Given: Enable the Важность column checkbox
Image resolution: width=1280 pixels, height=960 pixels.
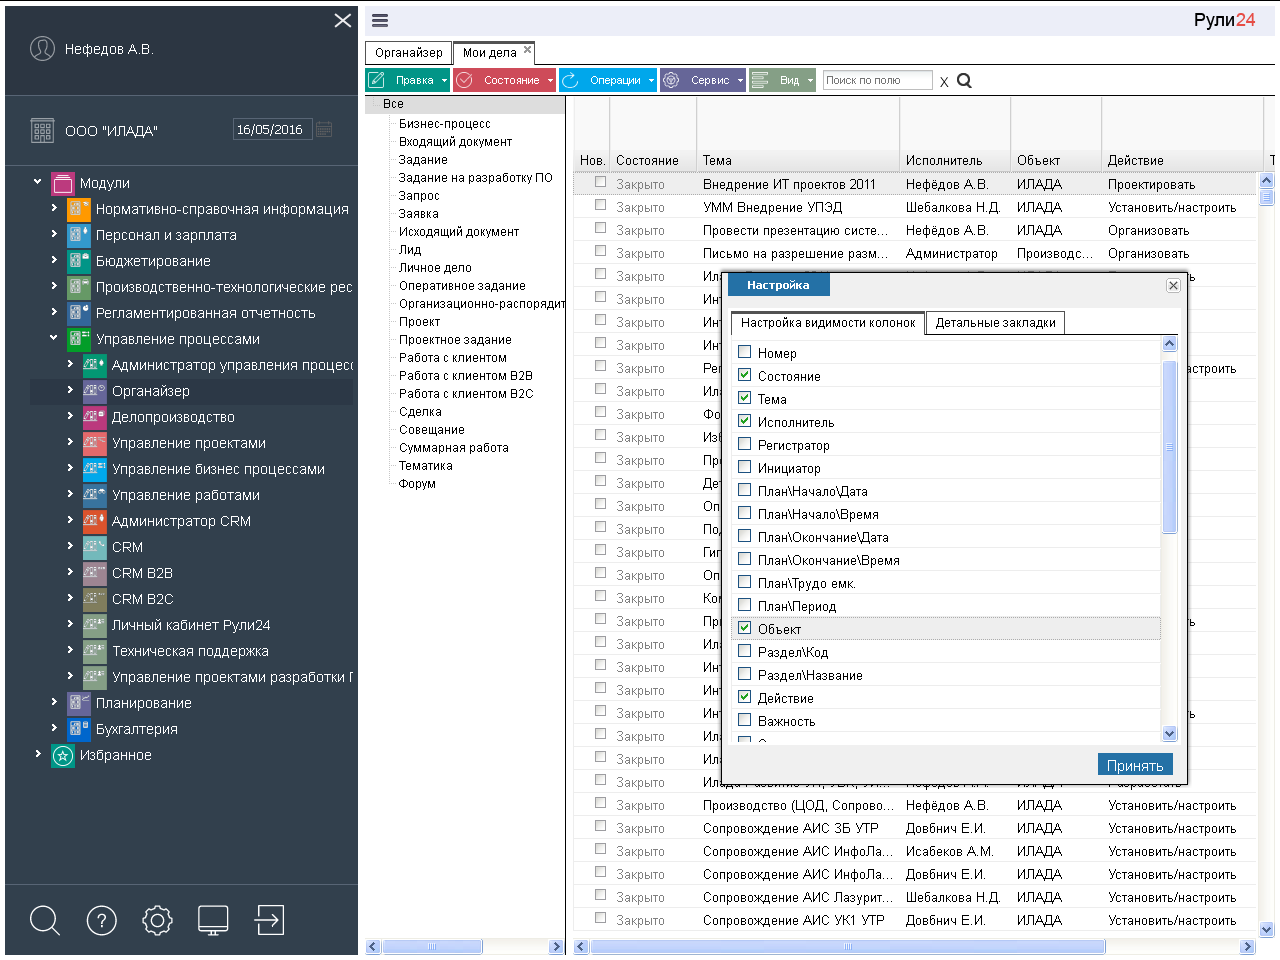Looking at the screenshot, I should (744, 720).
